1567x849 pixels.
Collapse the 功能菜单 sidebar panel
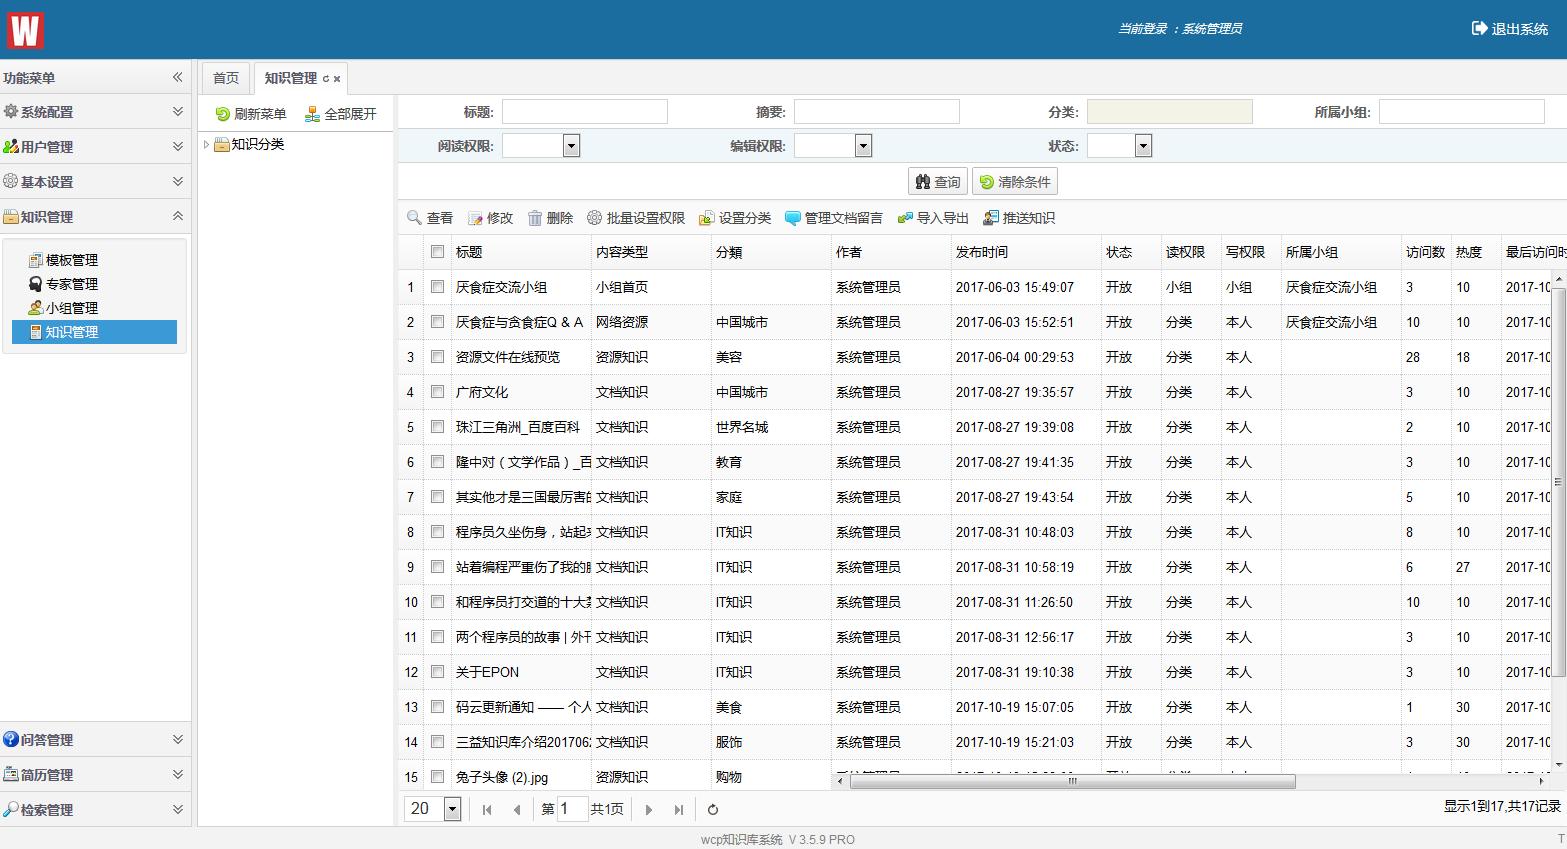(177, 77)
